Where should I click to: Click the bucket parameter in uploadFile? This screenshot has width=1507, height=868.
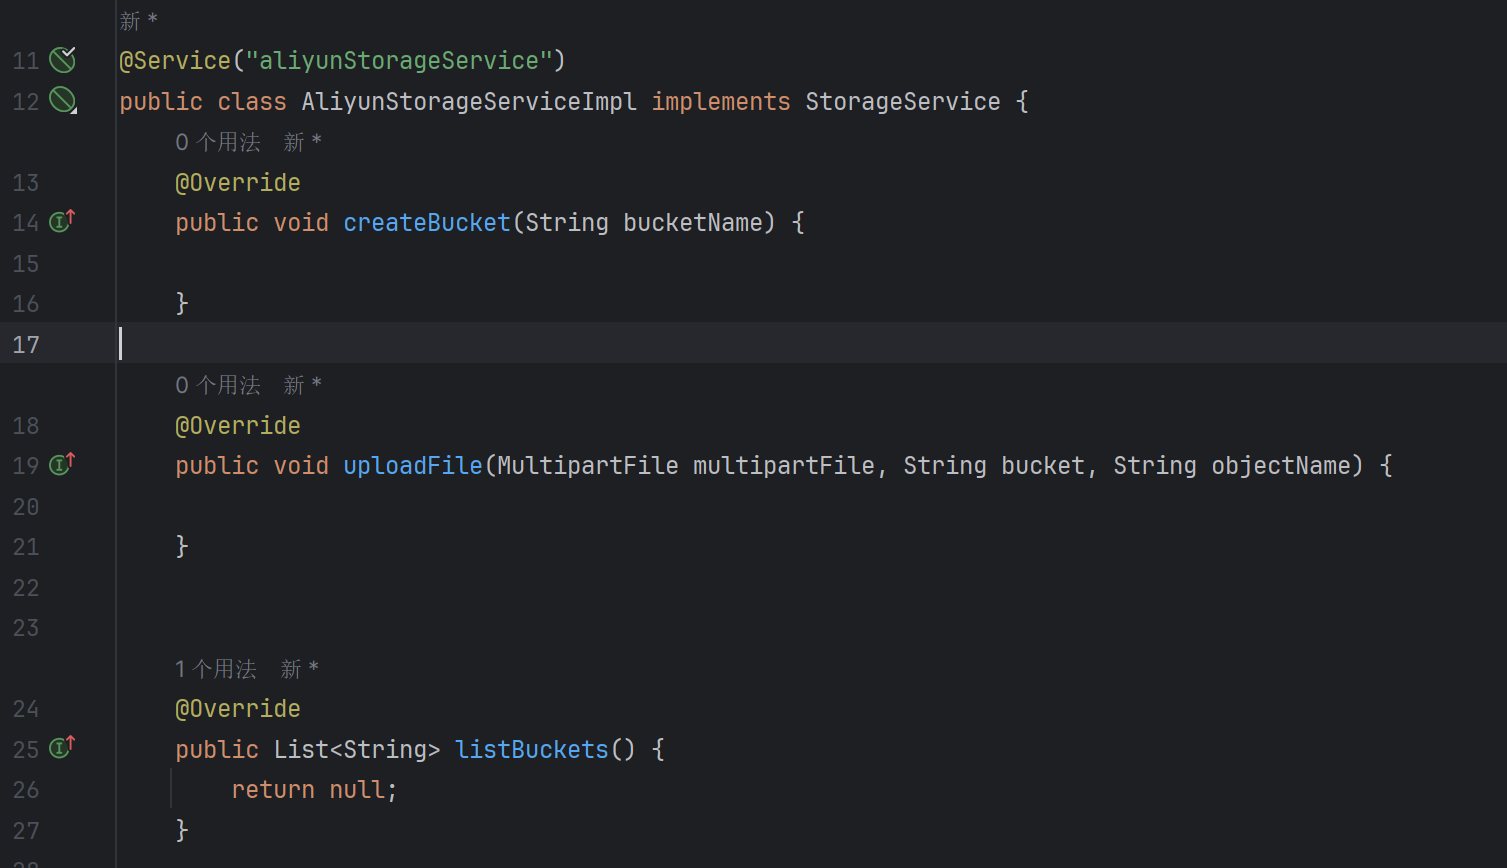click(x=1043, y=466)
